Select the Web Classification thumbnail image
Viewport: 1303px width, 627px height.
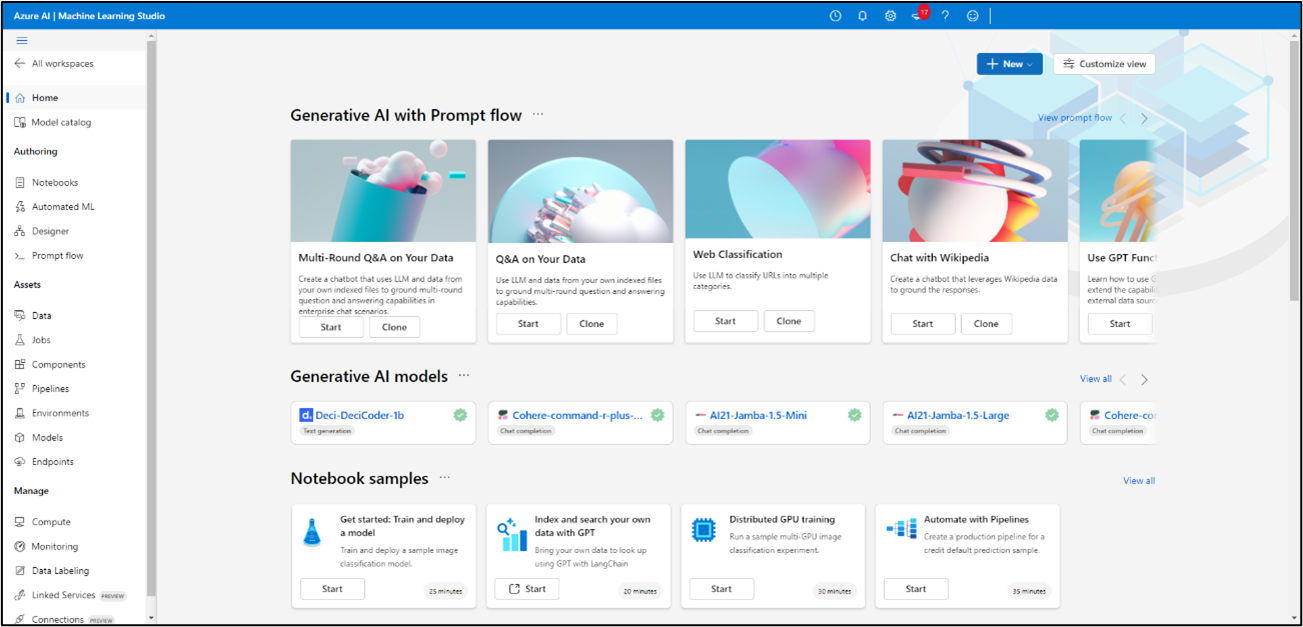pos(777,190)
